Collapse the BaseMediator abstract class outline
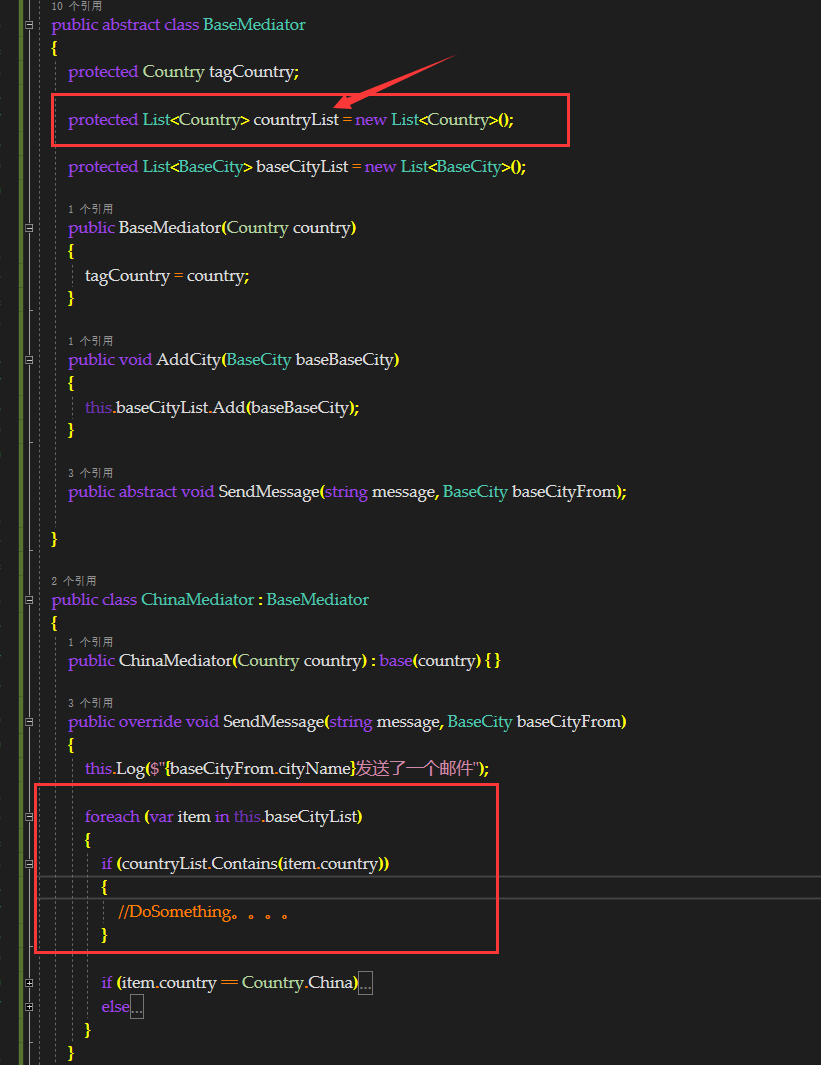The width and height of the screenshot is (821, 1065). 29,25
